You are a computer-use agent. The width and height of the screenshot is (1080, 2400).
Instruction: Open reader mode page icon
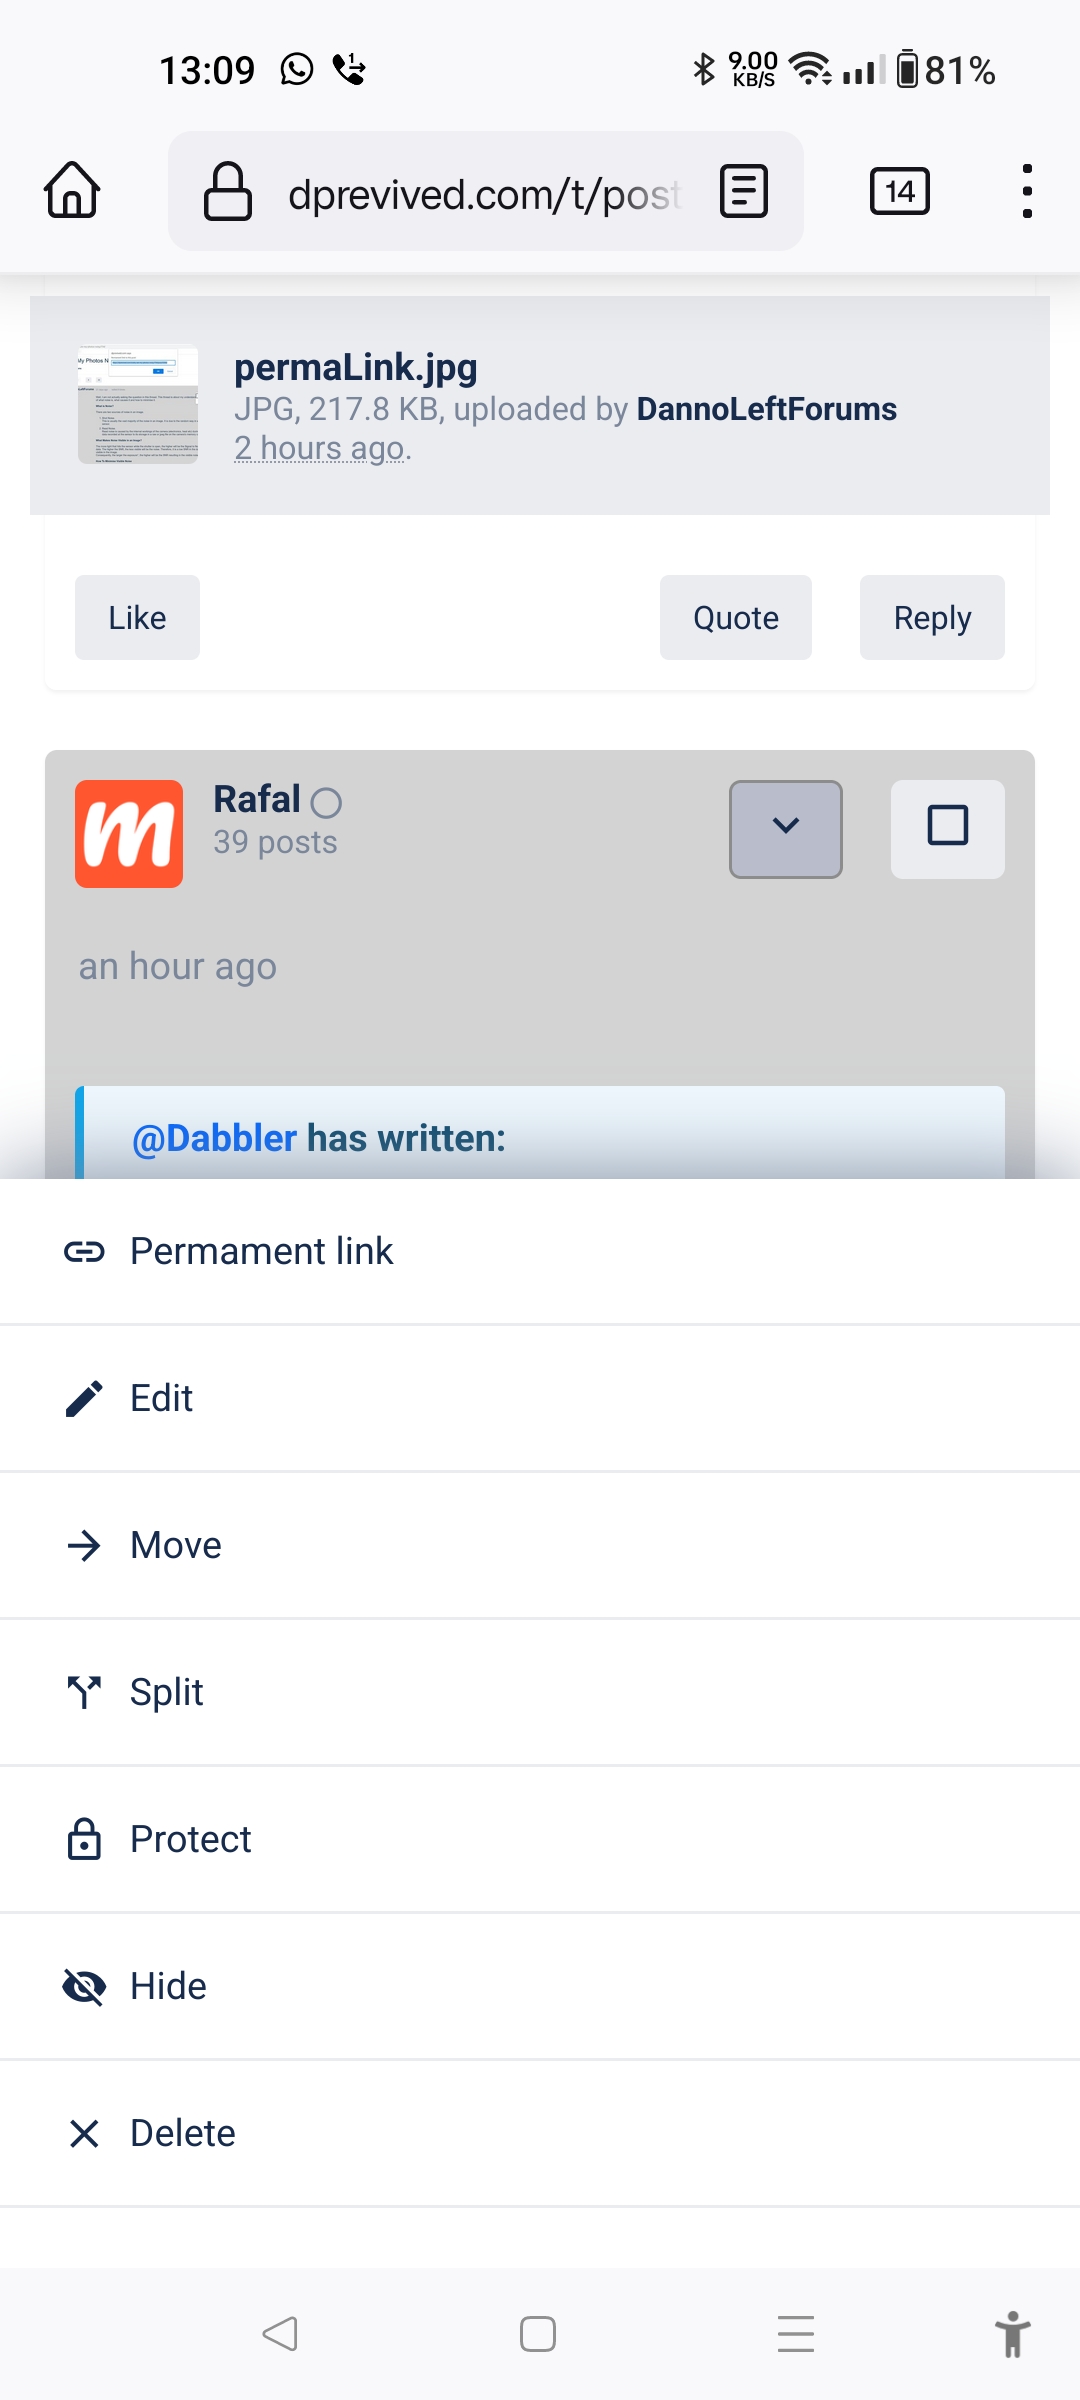click(744, 191)
